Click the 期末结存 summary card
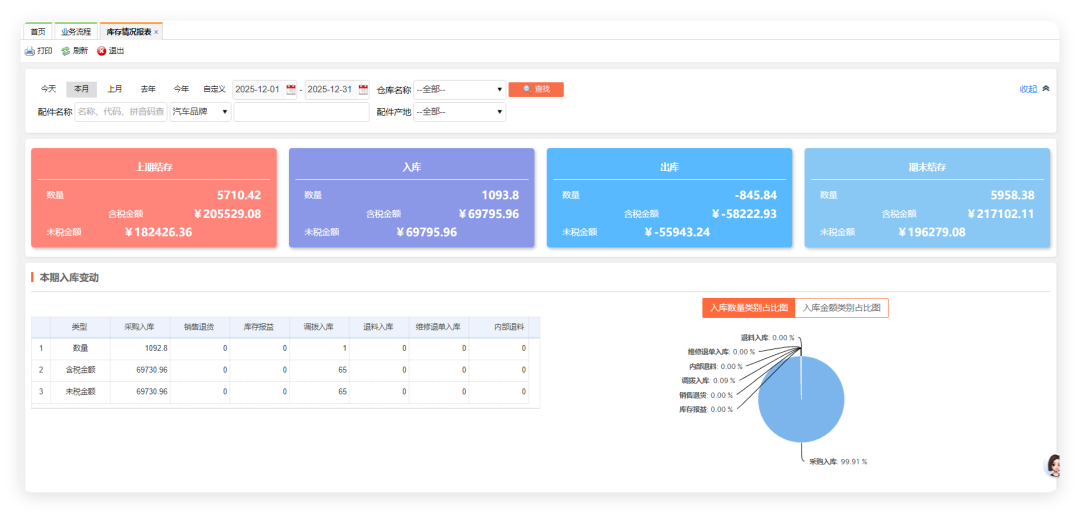 (927, 198)
